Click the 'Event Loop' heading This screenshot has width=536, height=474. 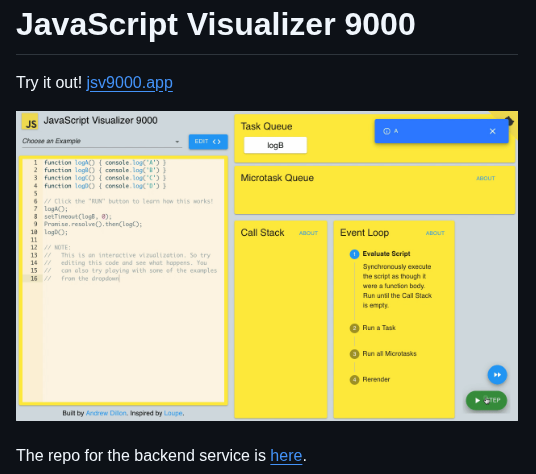(x=364, y=233)
